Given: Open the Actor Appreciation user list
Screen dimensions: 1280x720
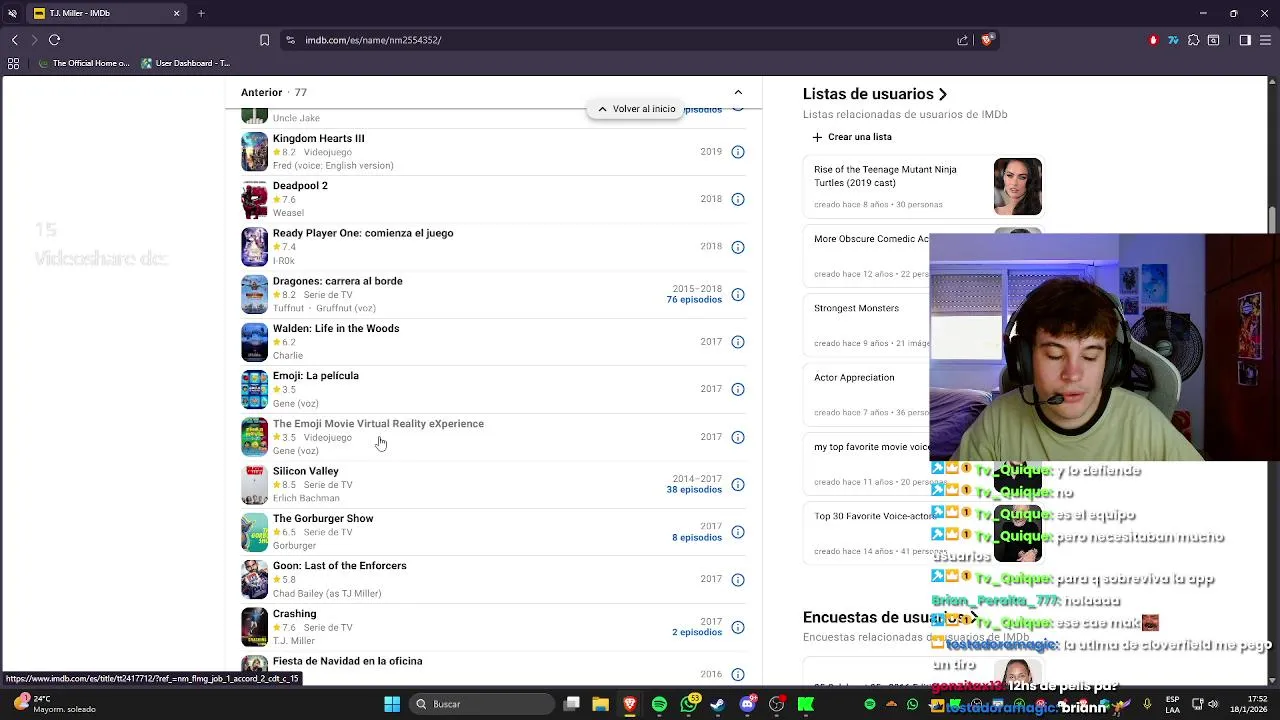Looking at the screenshot, I should pos(854,378).
